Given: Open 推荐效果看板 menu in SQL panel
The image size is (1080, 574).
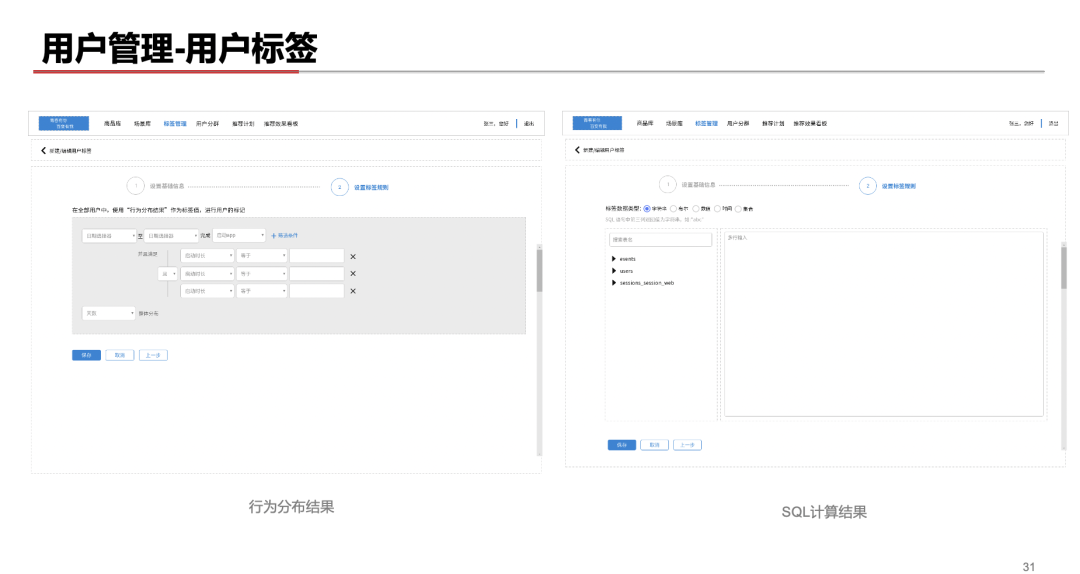Looking at the screenshot, I should 810,123.
